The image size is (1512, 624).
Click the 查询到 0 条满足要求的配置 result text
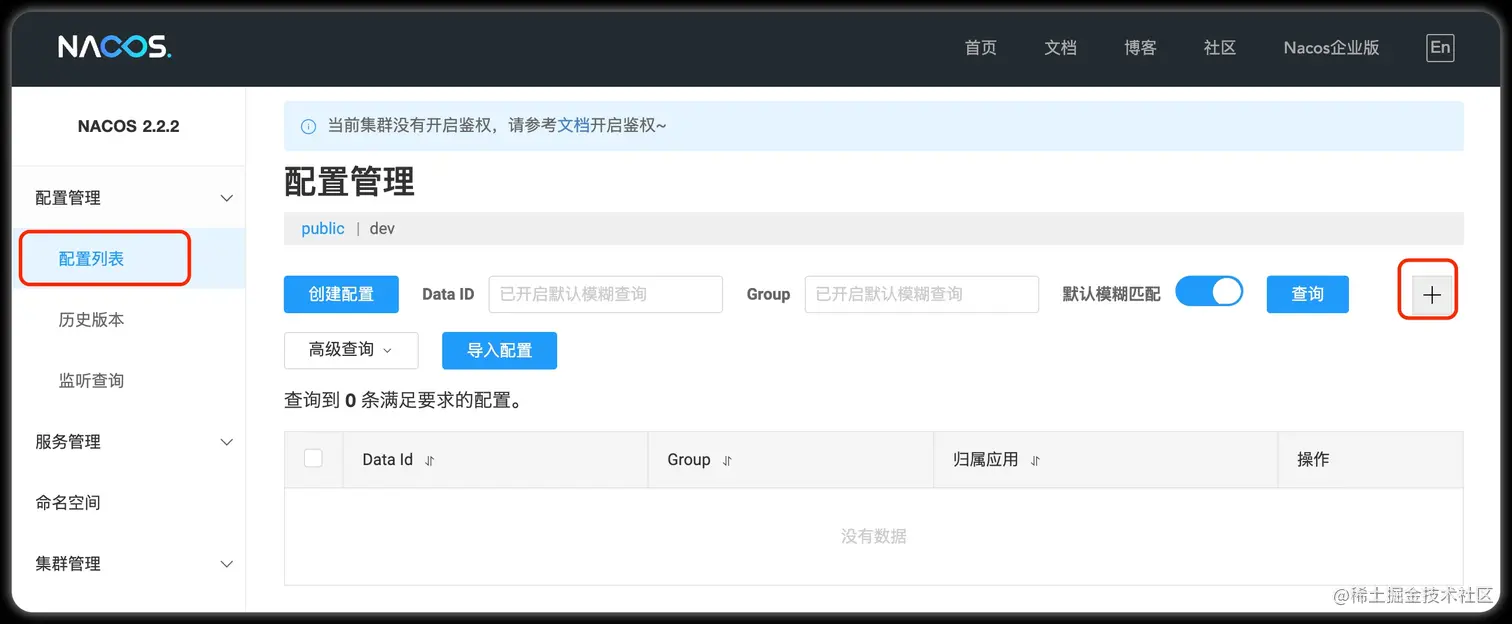tap(403, 401)
